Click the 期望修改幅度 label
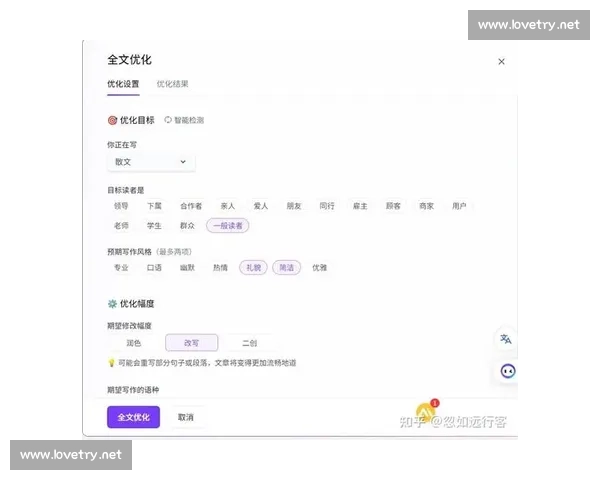 pyautogui.click(x=129, y=326)
